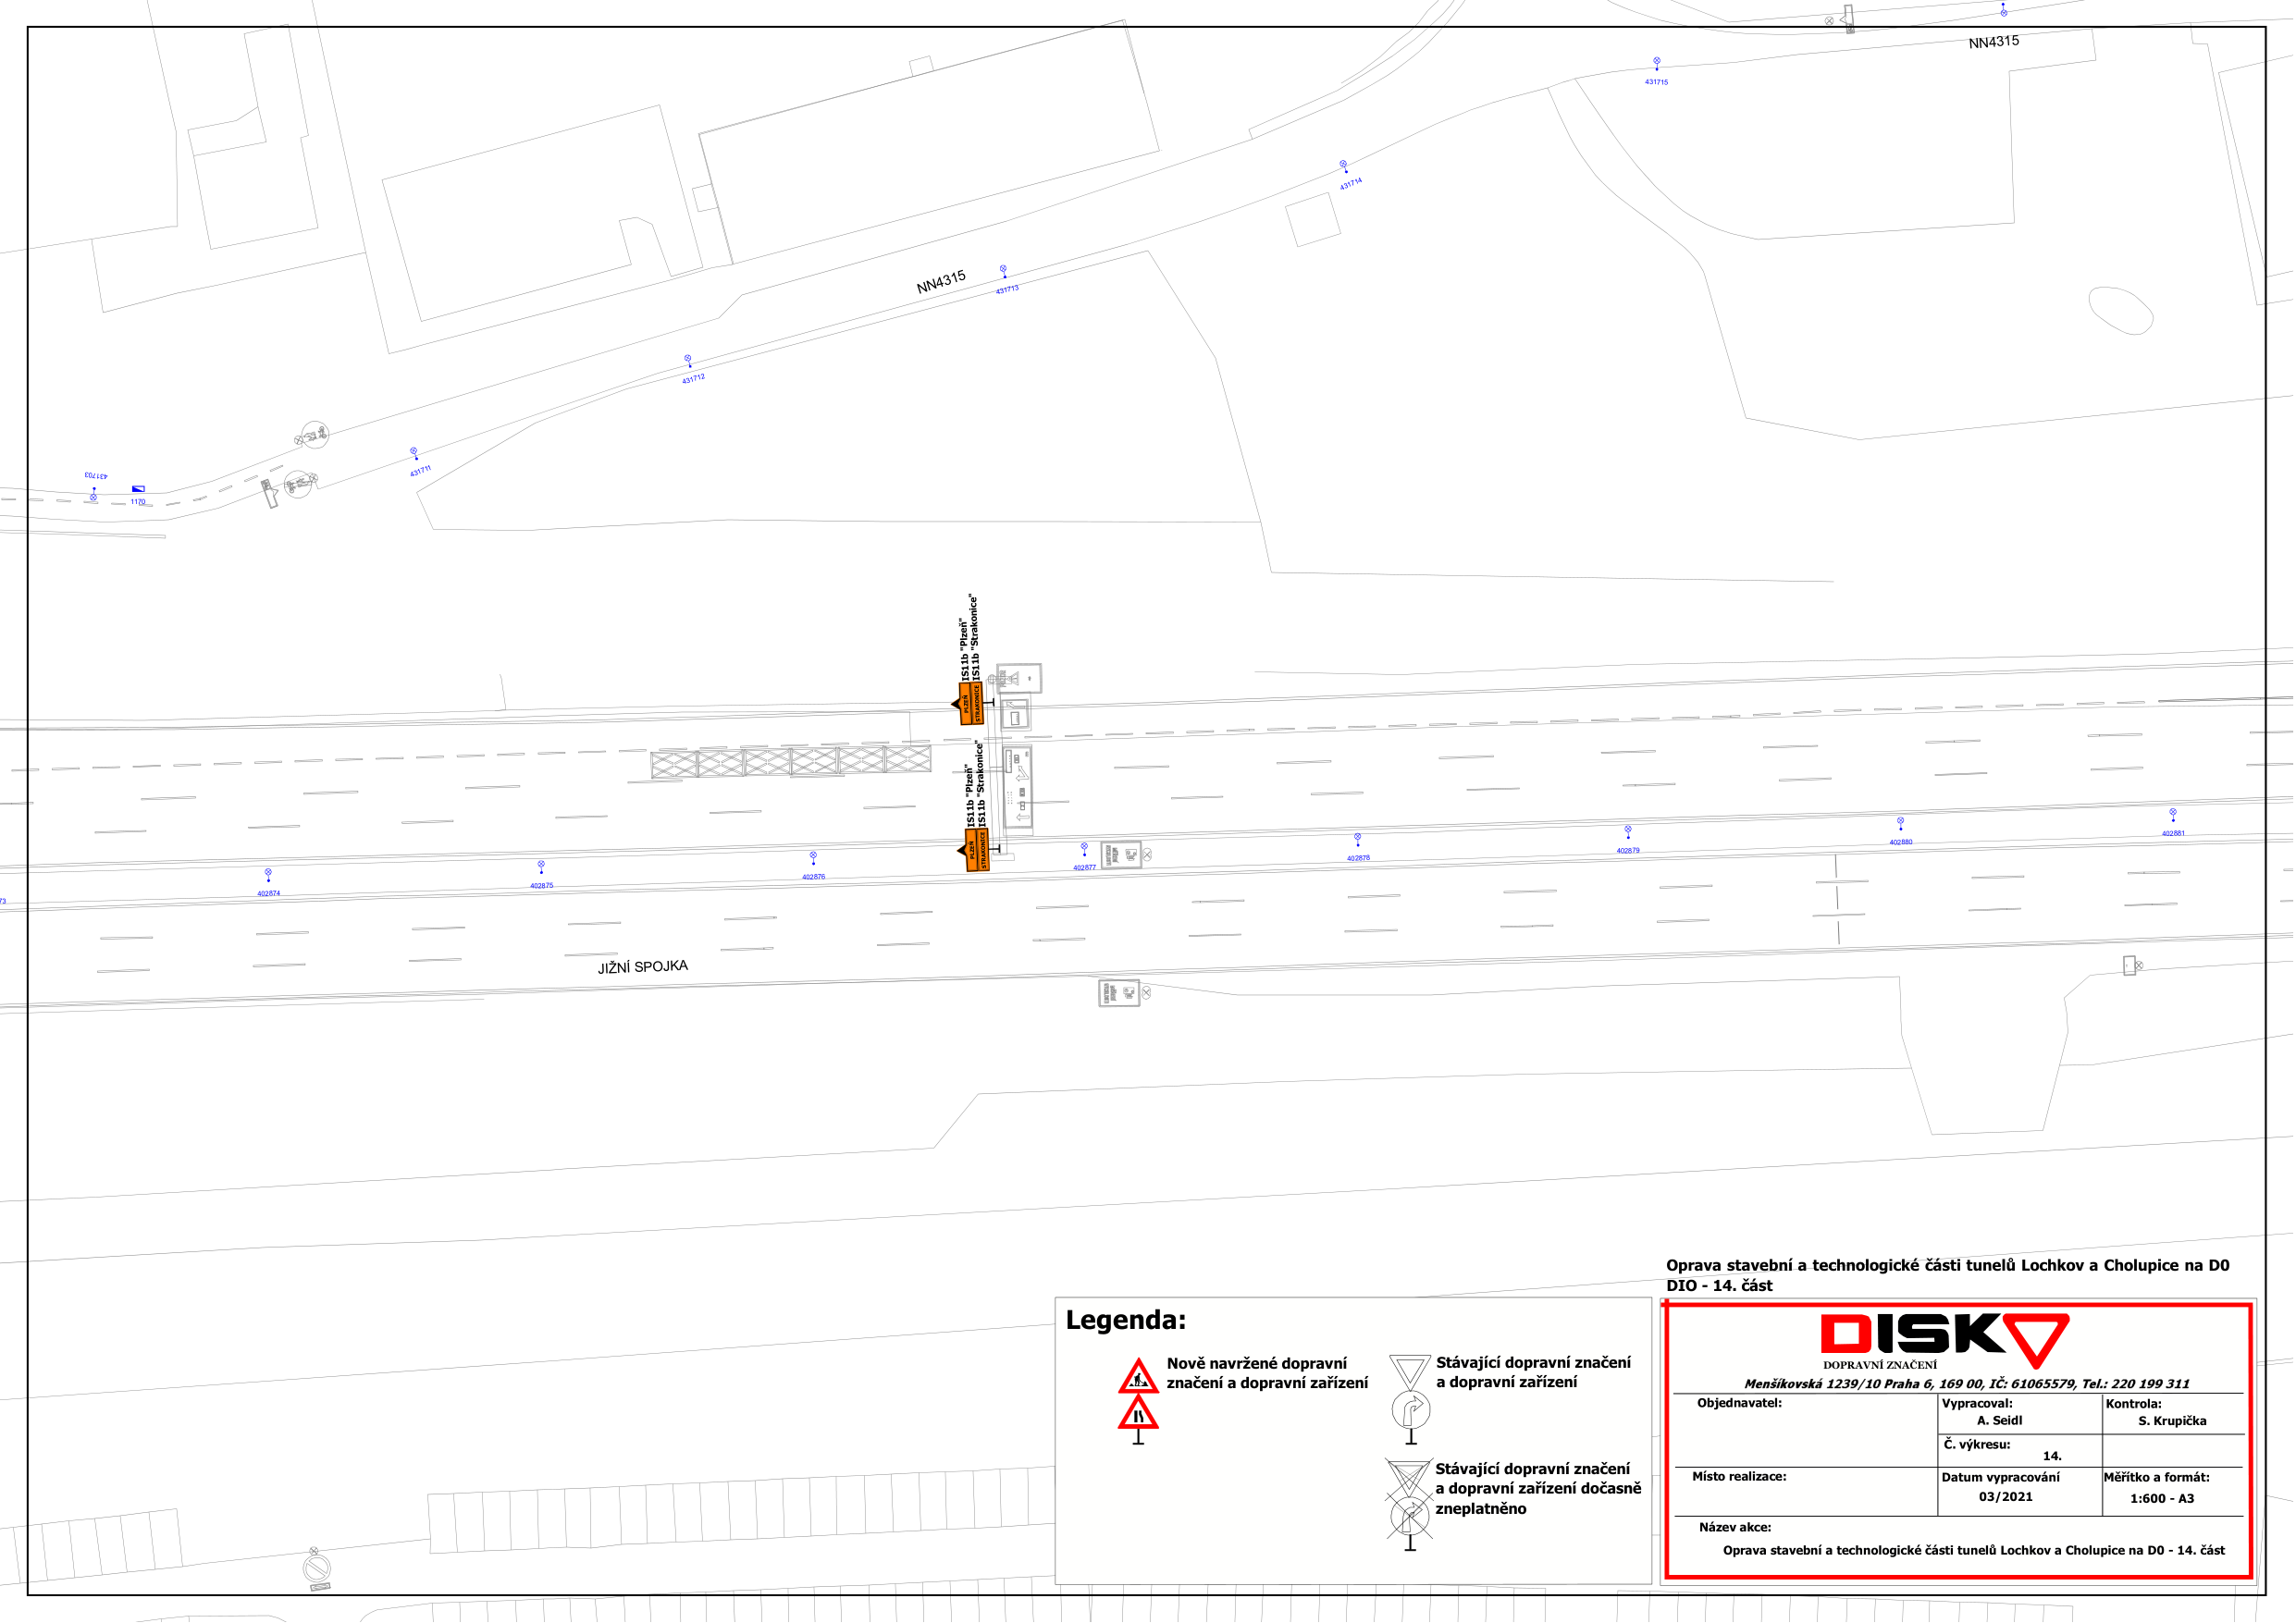Click the Legenda: heading
The width and height of the screenshot is (2296, 1623).
[1126, 1320]
